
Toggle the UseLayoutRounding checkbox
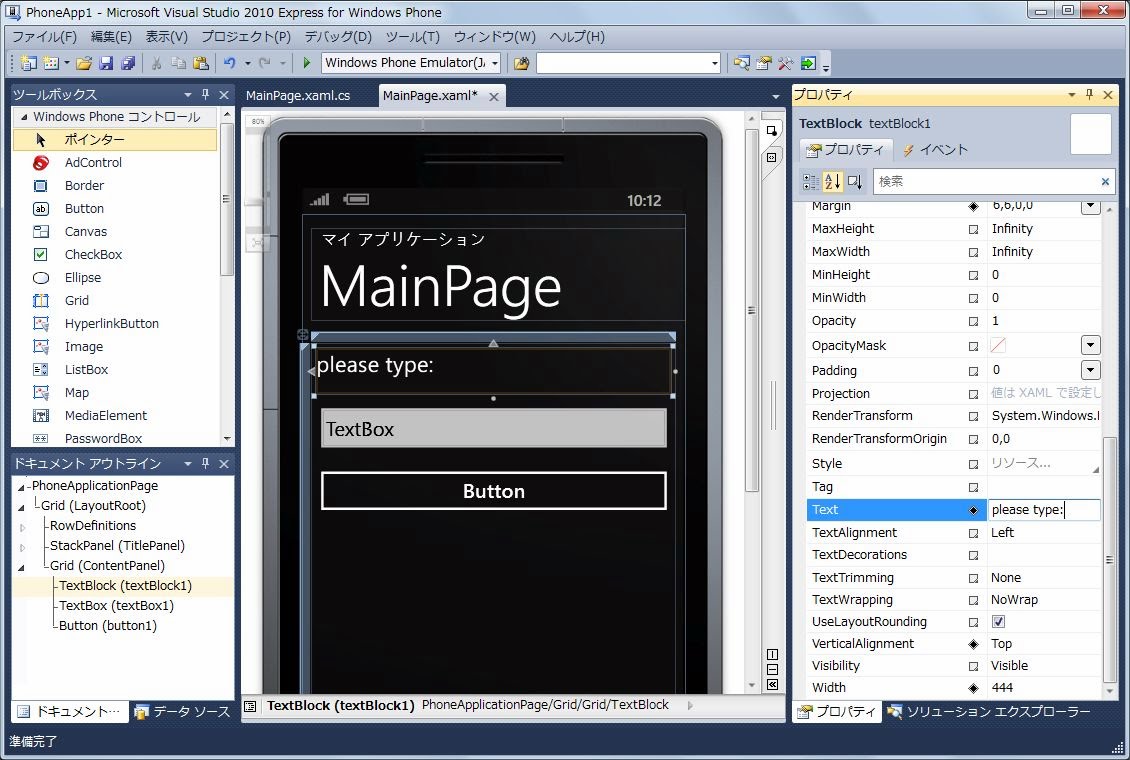998,622
